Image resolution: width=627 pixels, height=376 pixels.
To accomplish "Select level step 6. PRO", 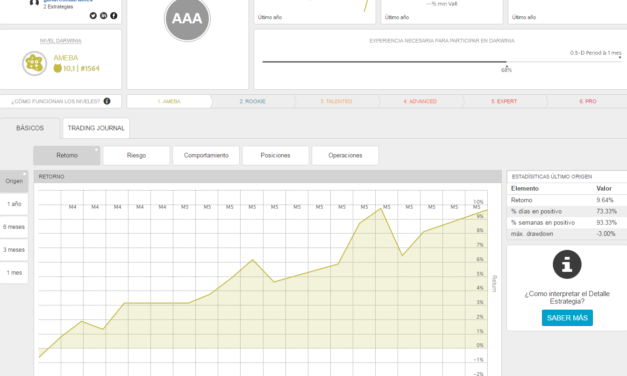I will [x=588, y=102].
